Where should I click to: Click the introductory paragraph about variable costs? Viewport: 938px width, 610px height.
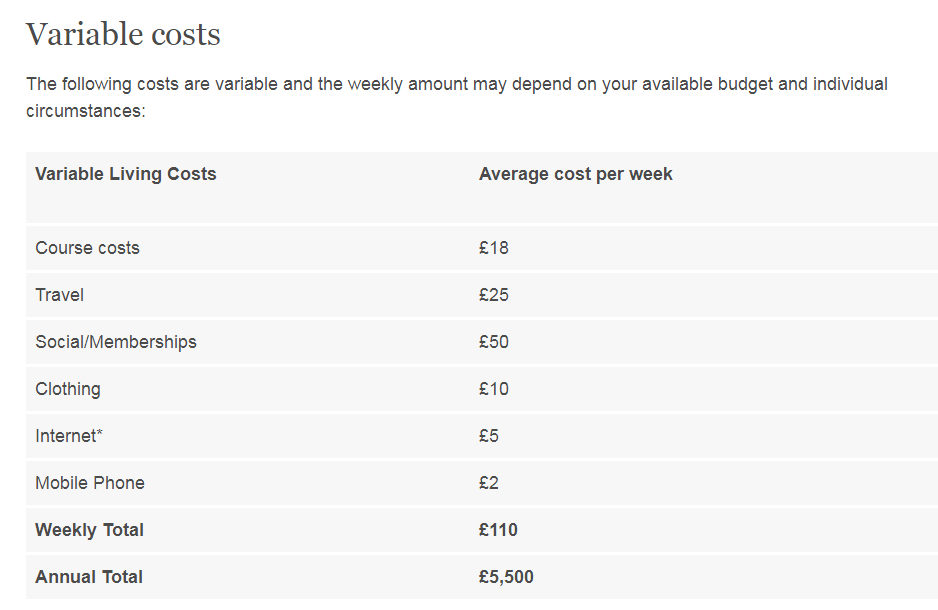(456, 97)
